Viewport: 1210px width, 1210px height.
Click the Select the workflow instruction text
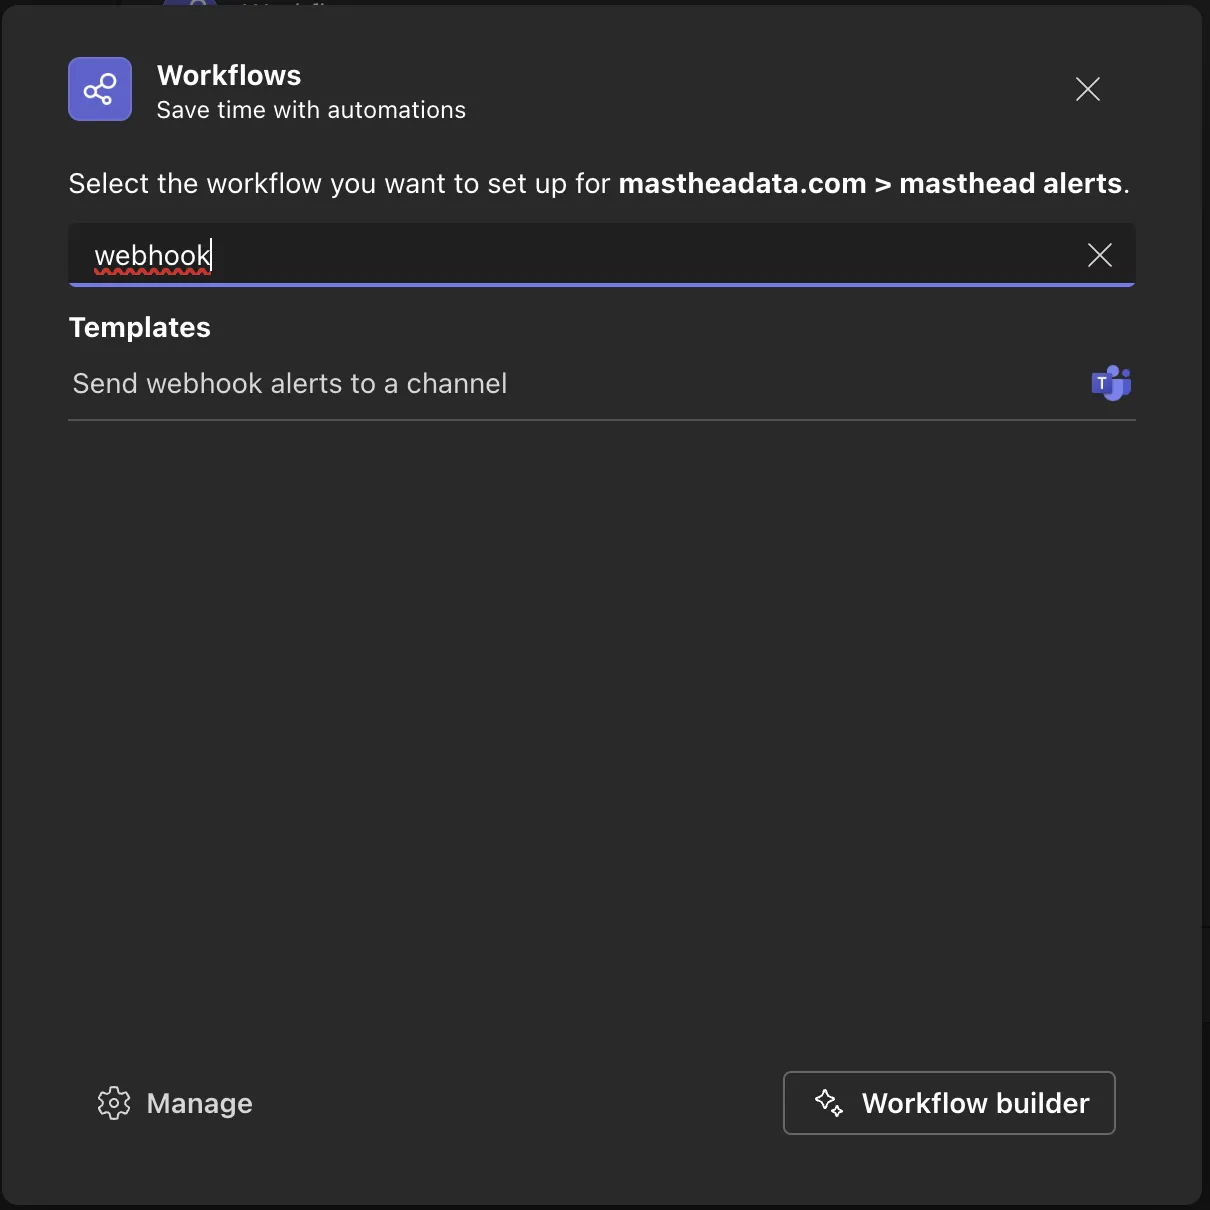tap(338, 184)
